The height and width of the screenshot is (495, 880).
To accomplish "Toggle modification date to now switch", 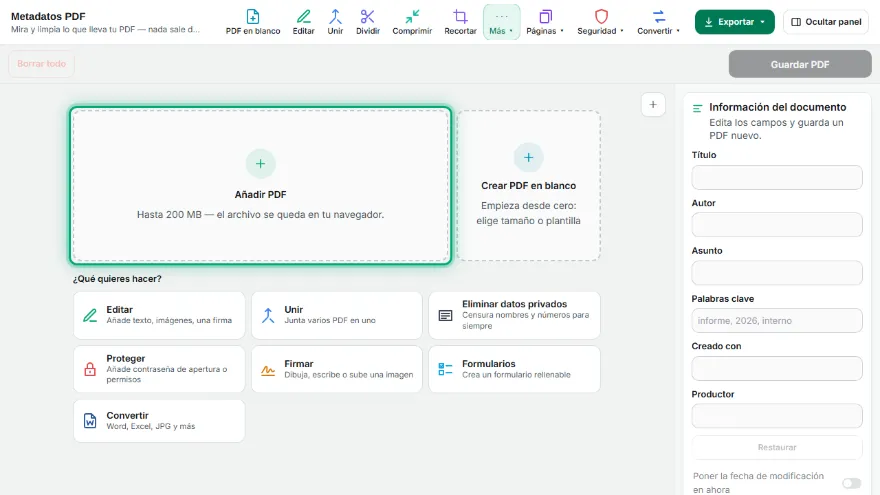I will pos(851,483).
